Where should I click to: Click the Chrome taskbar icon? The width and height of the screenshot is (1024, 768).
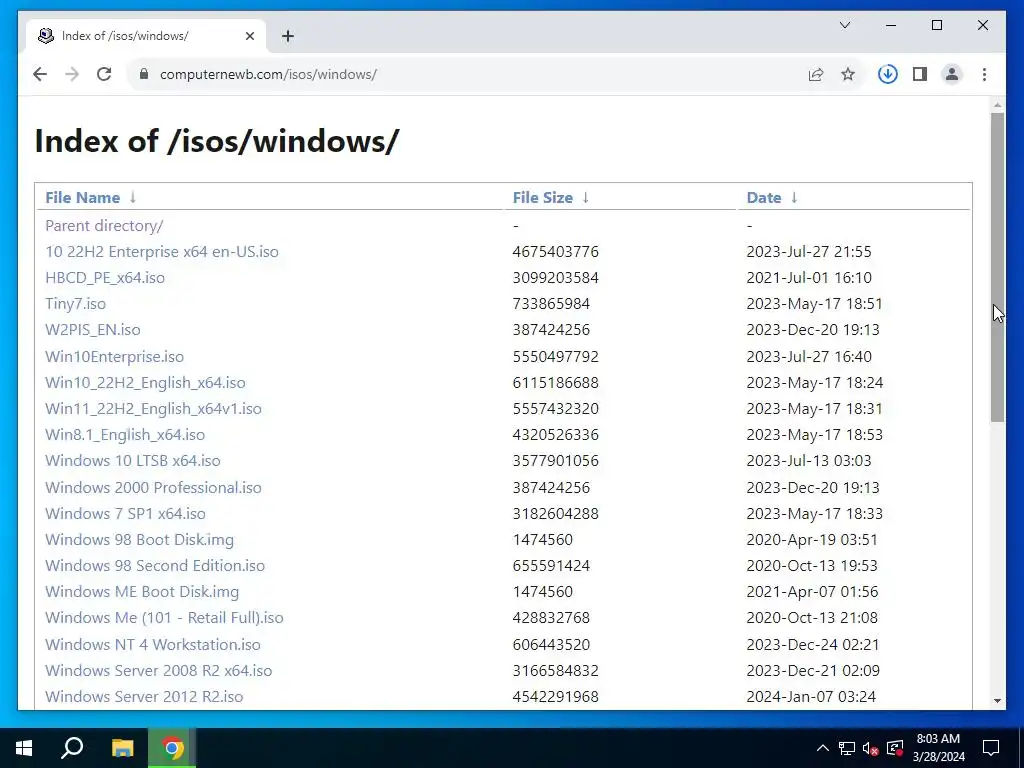pos(172,748)
